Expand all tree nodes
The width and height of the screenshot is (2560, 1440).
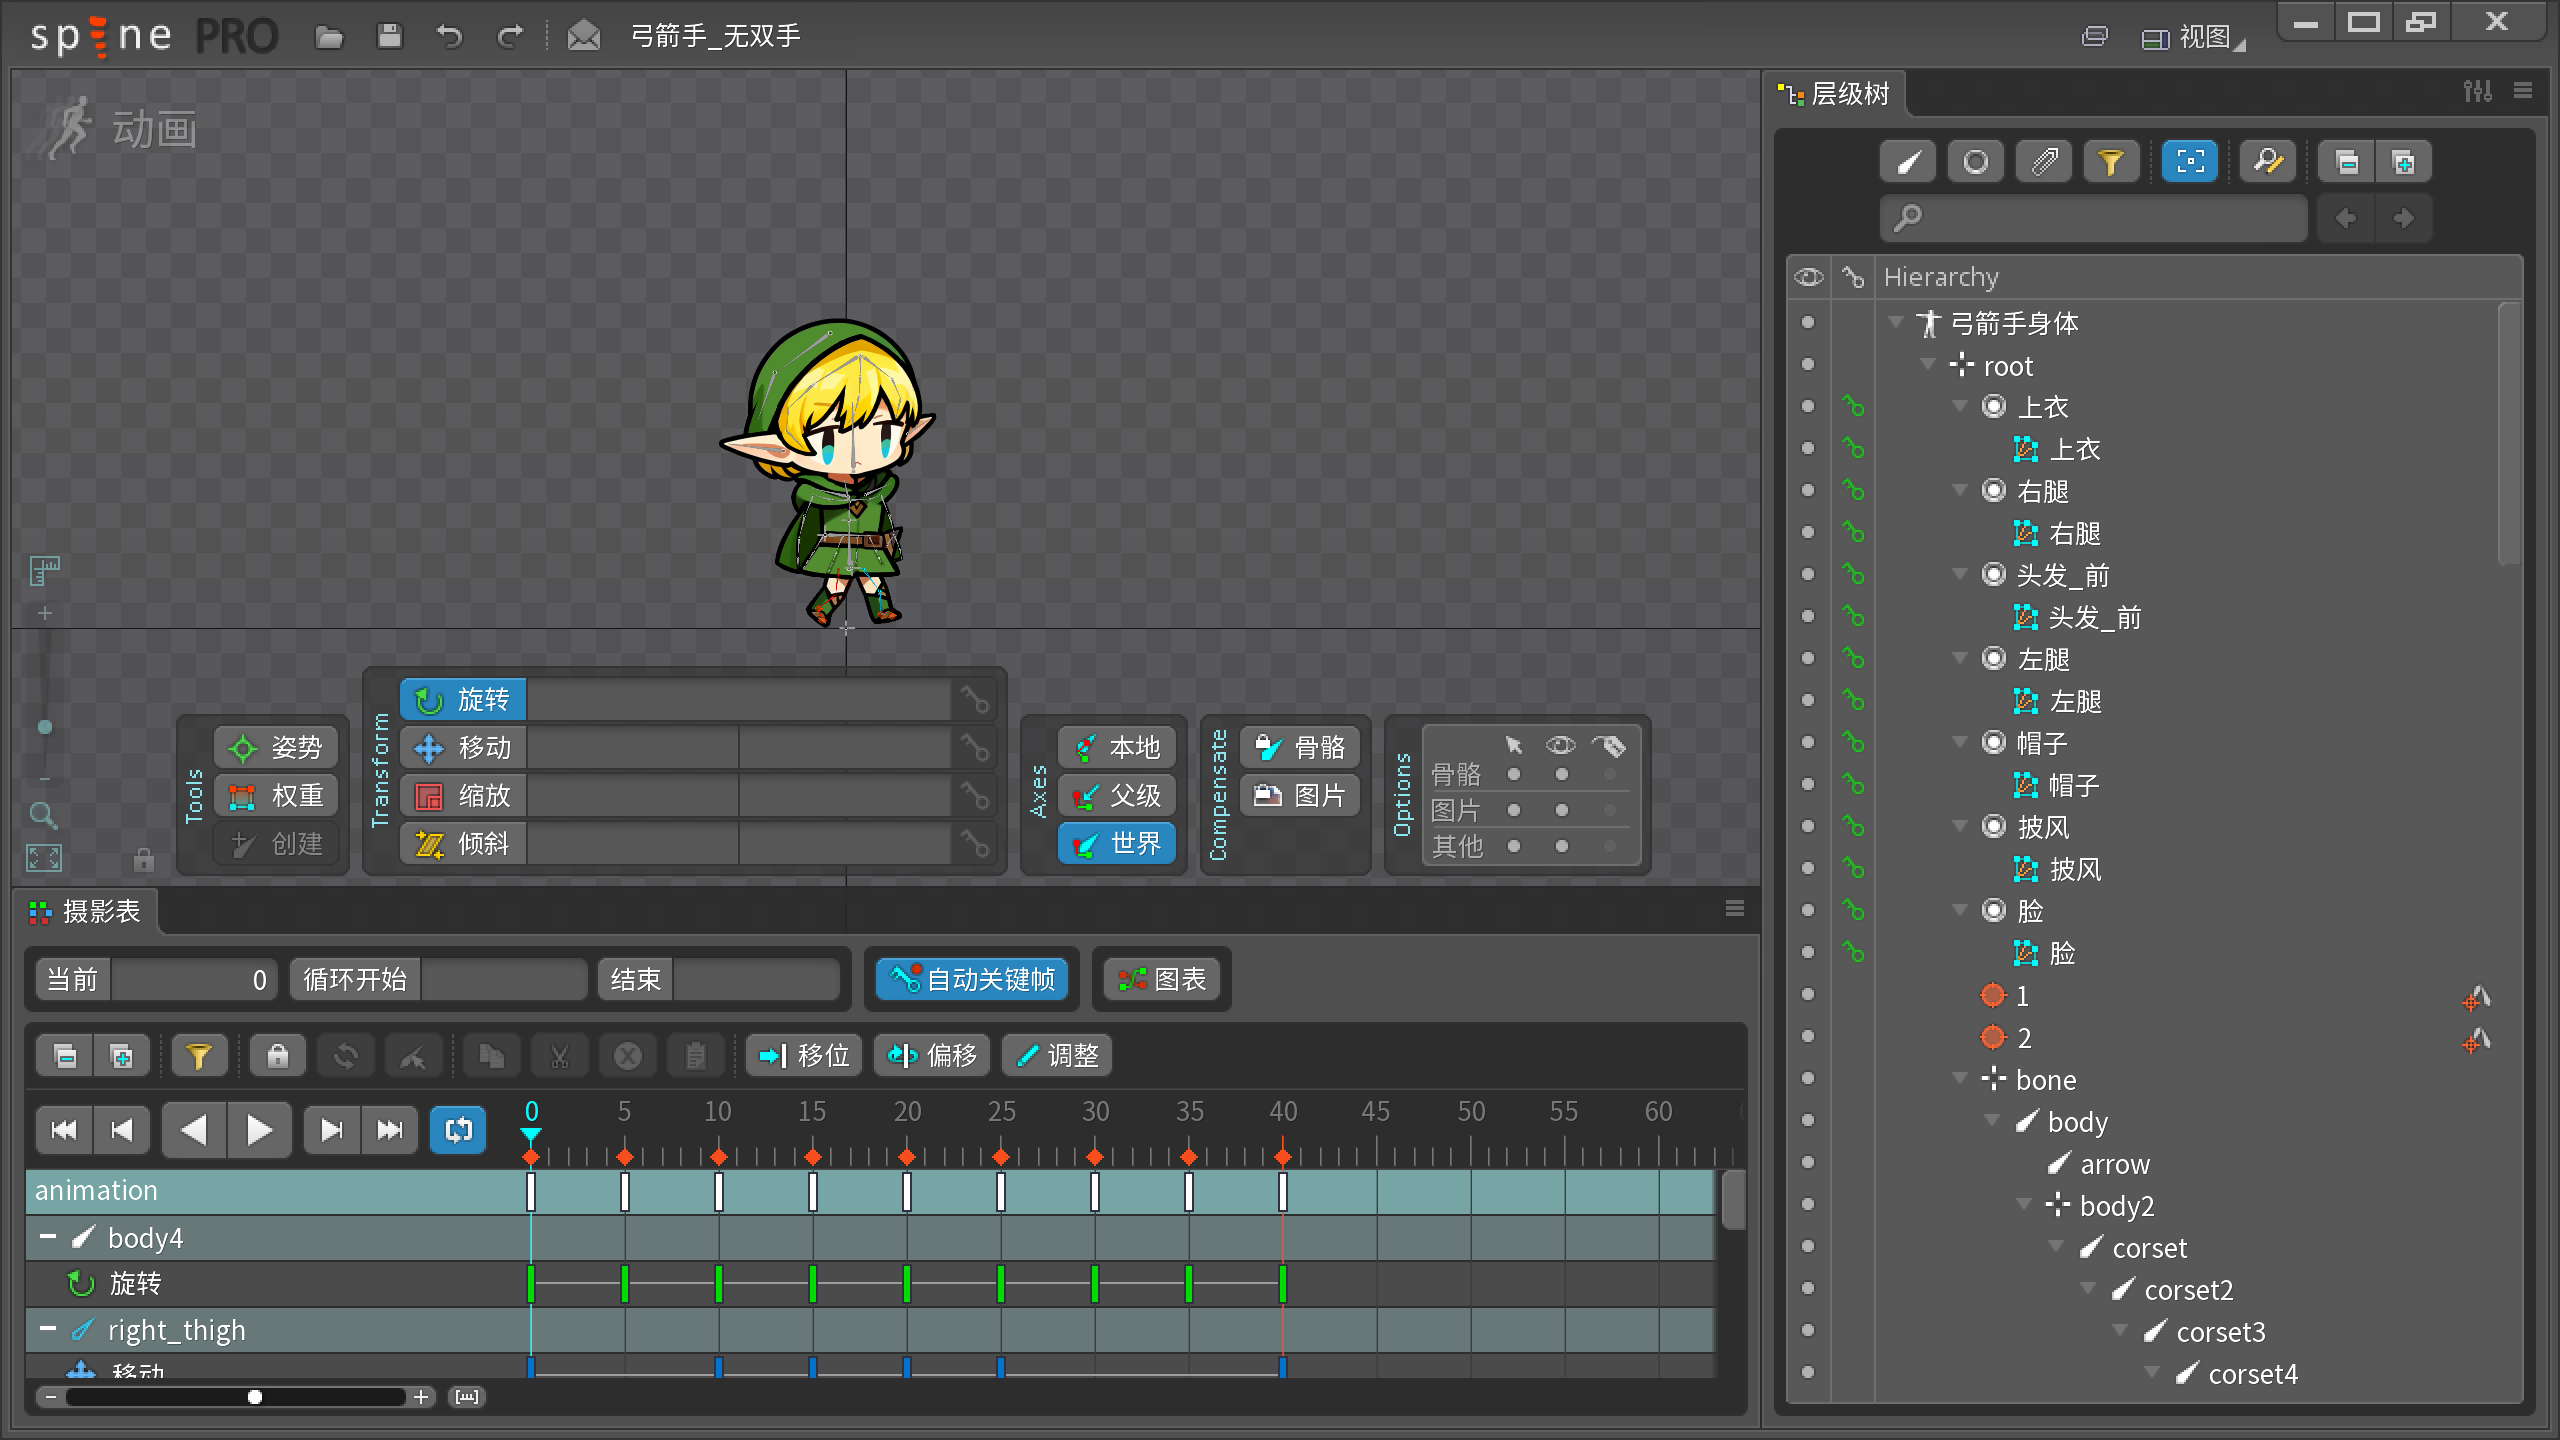click(2403, 162)
